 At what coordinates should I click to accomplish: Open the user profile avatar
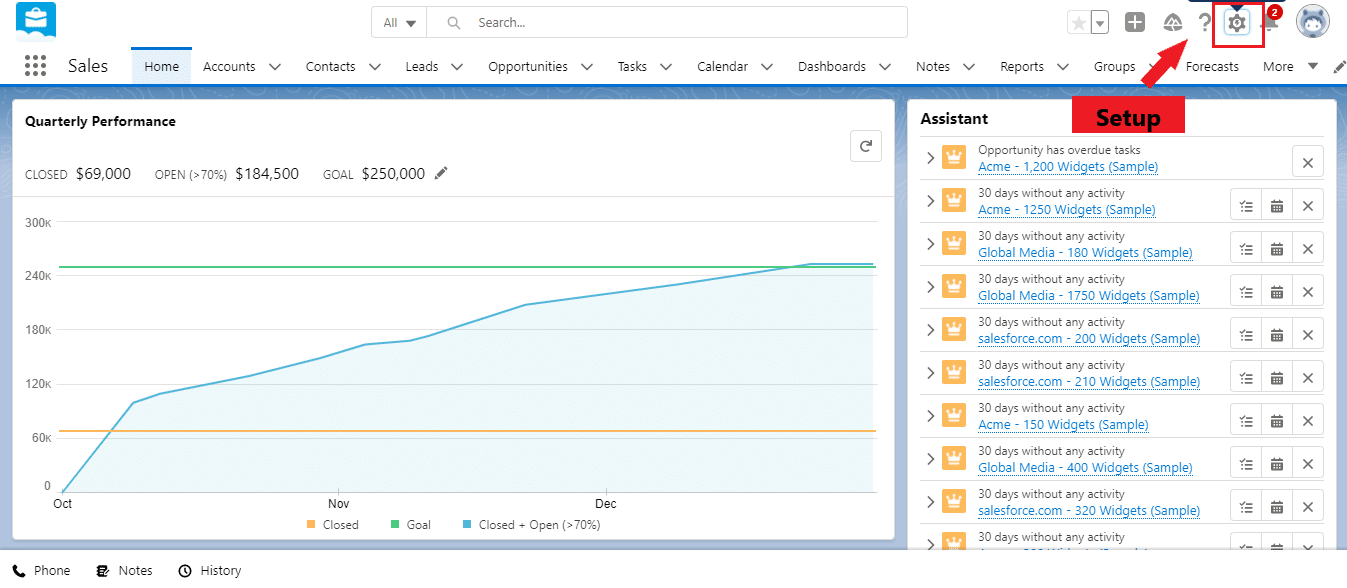tap(1312, 22)
